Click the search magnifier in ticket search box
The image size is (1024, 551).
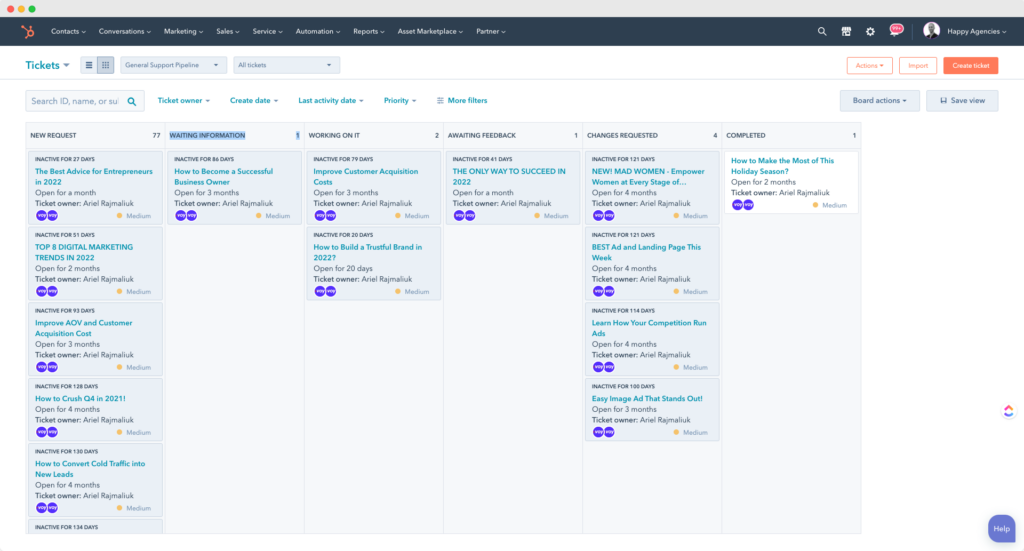pyautogui.click(x=132, y=101)
